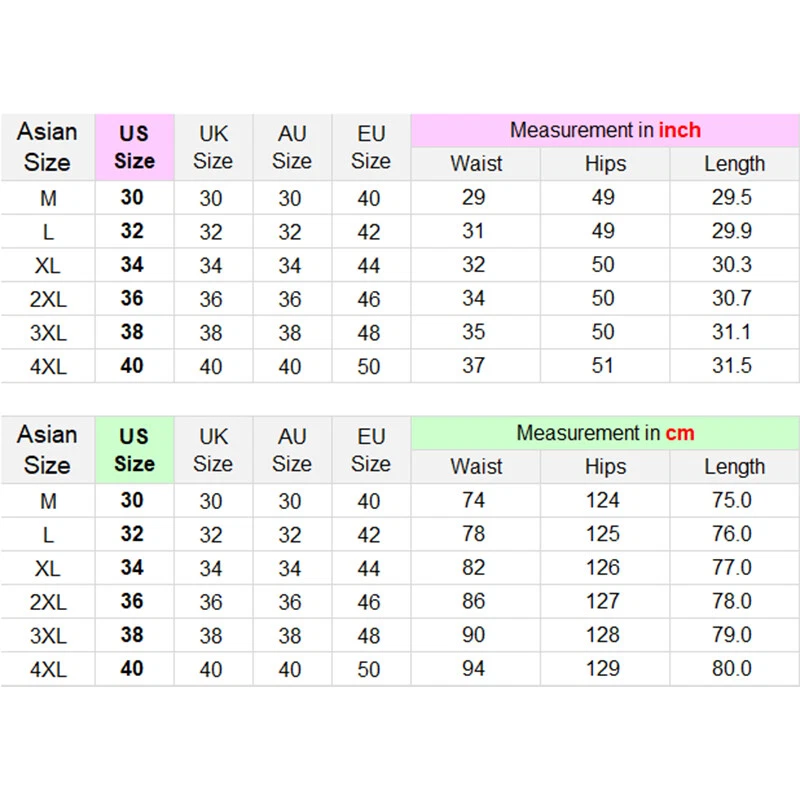Click the 126 hips value
The height and width of the screenshot is (800, 800).
tap(603, 567)
